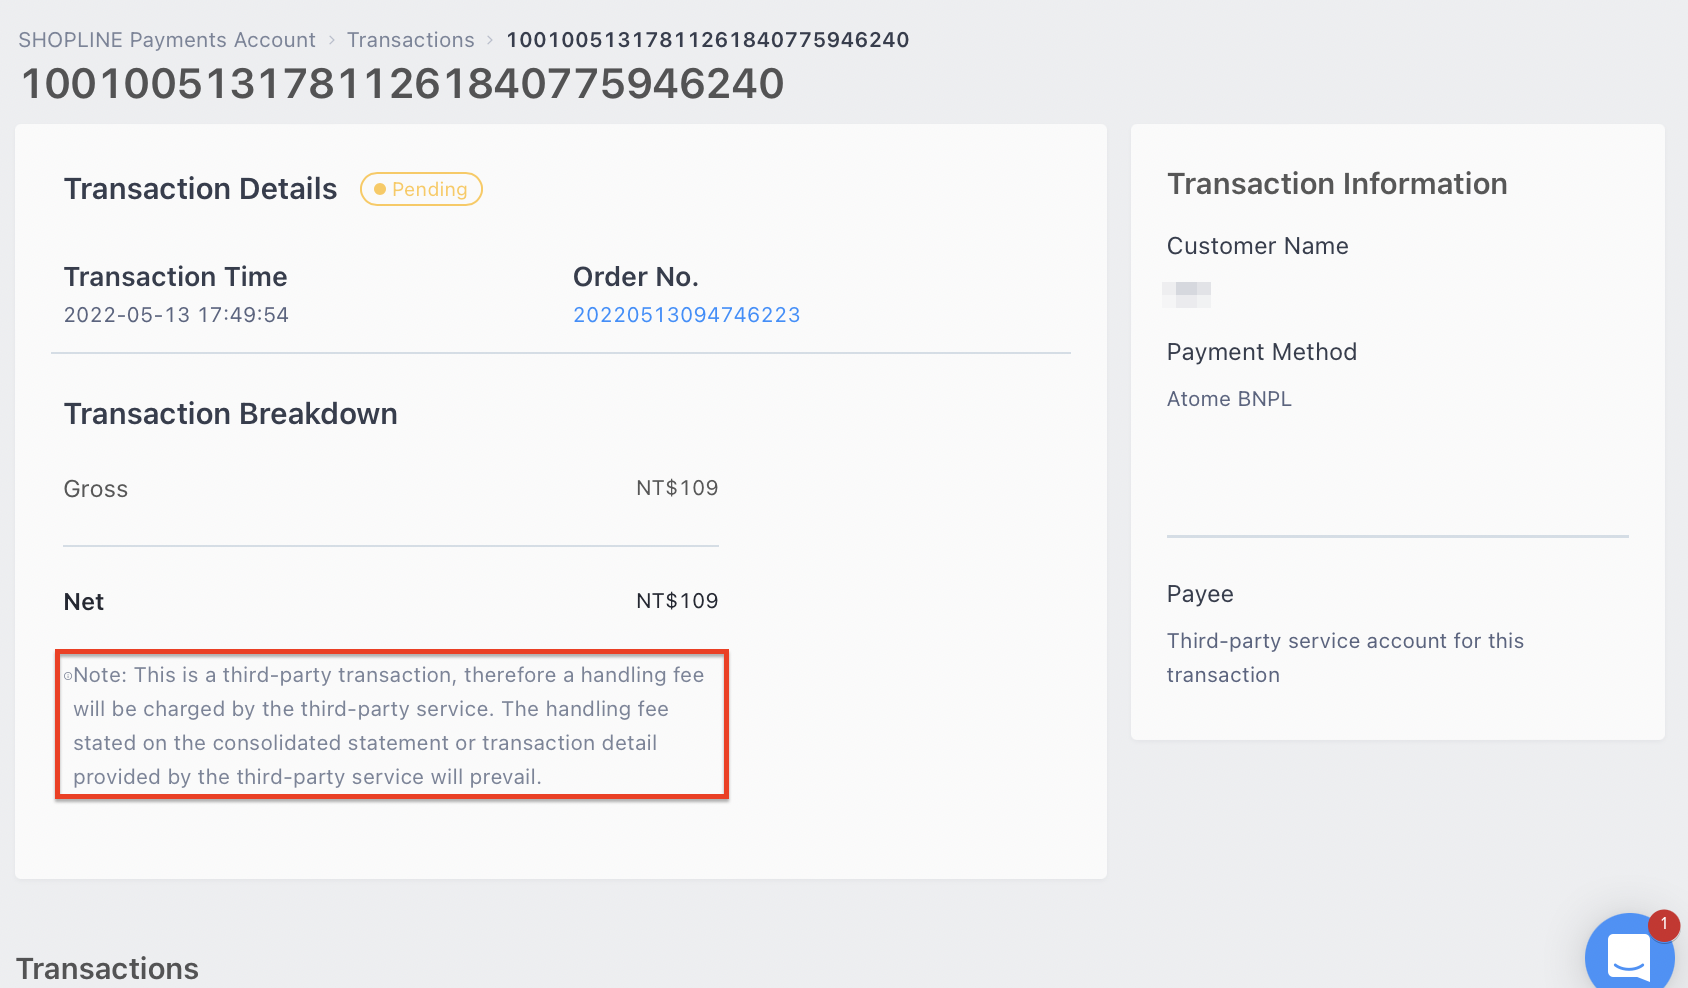This screenshot has height=988, width=1688.
Task: Click the Gross amount NT$109
Action: tap(677, 488)
